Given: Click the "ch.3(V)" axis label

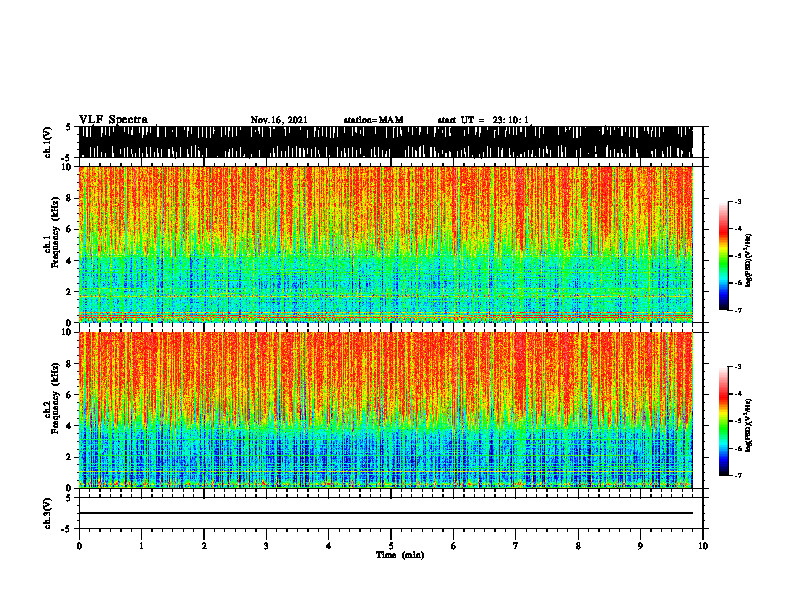Looking at the screenshot, I should (x=47, y=513).
